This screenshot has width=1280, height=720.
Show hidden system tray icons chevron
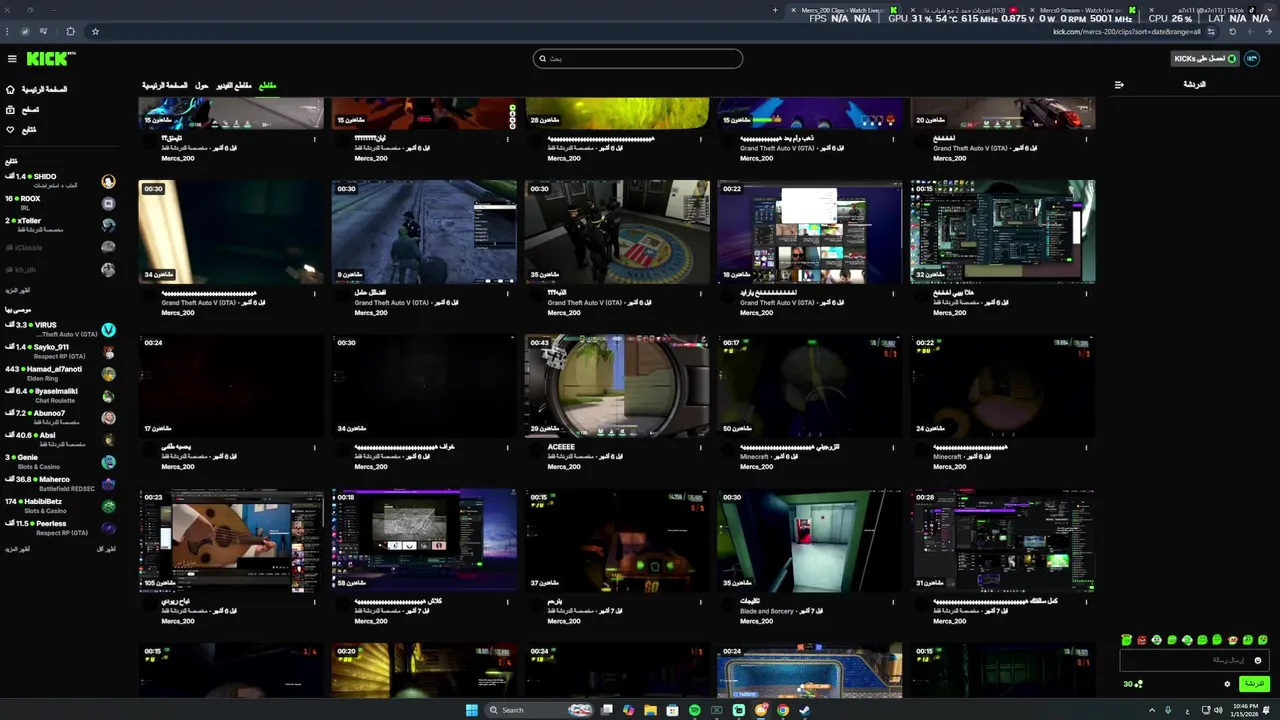(1150, 710)
